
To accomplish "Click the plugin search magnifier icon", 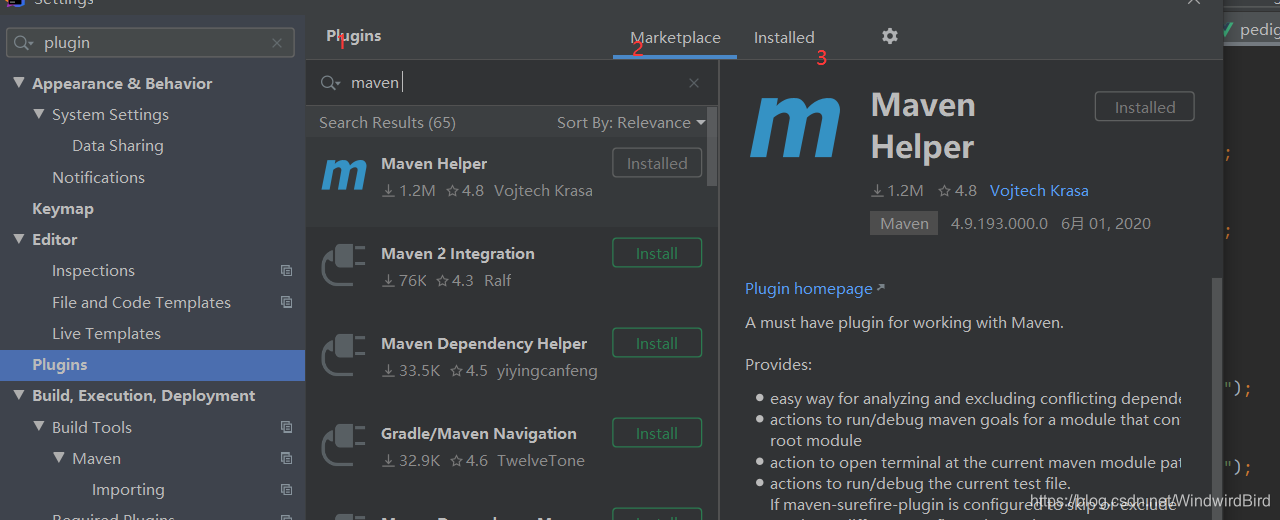I will (x=330, y=83).
